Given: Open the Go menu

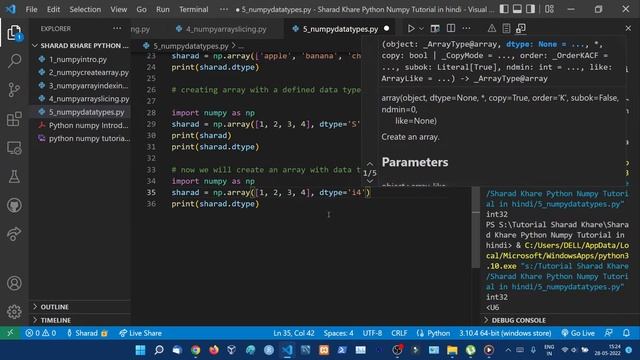Looking at the screenshot, I should [141, 9].
